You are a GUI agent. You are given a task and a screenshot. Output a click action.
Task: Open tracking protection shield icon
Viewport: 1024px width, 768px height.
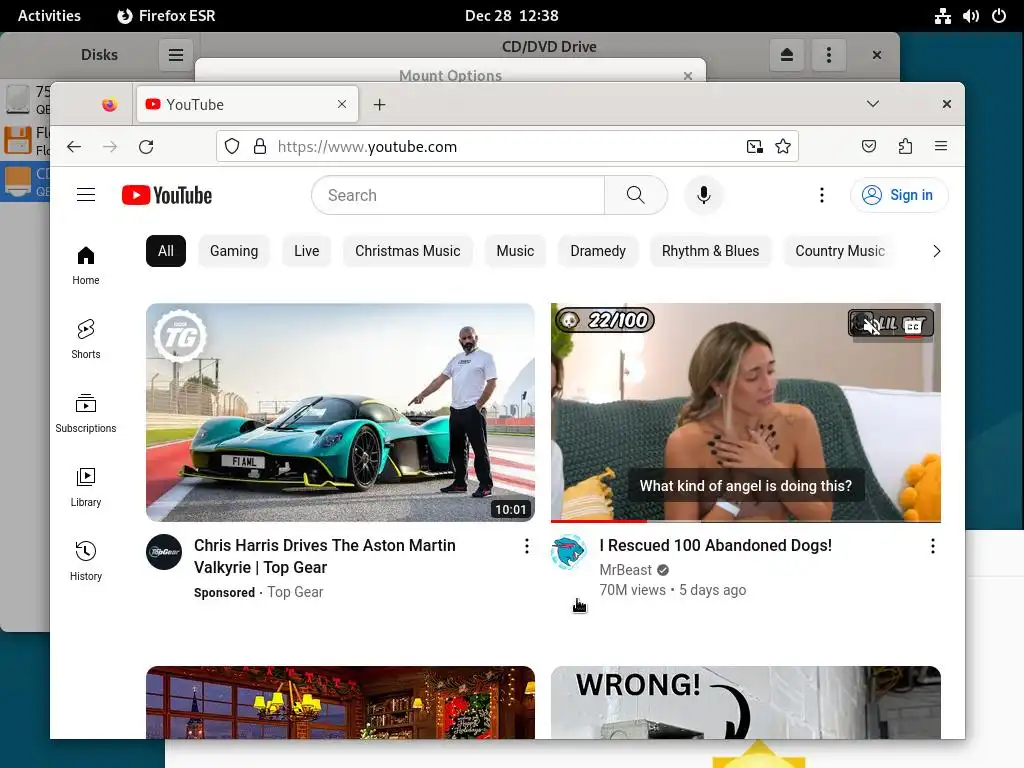pyautogui.click(x=232, y=146)
